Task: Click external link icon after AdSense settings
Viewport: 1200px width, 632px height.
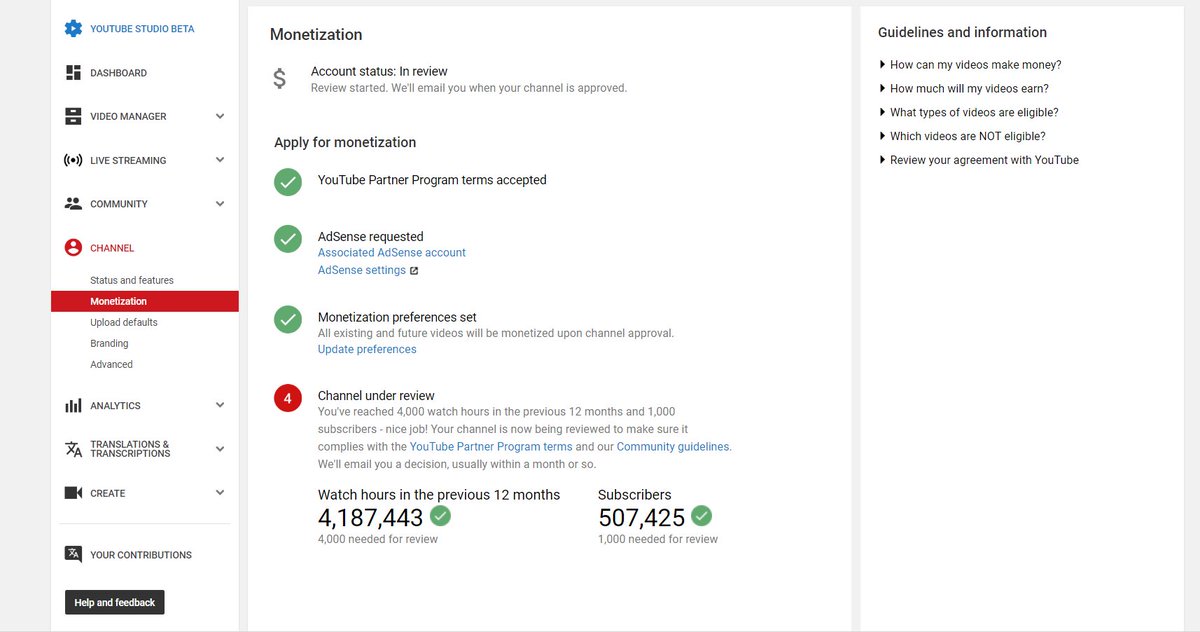Action: [x=414, y=271]
